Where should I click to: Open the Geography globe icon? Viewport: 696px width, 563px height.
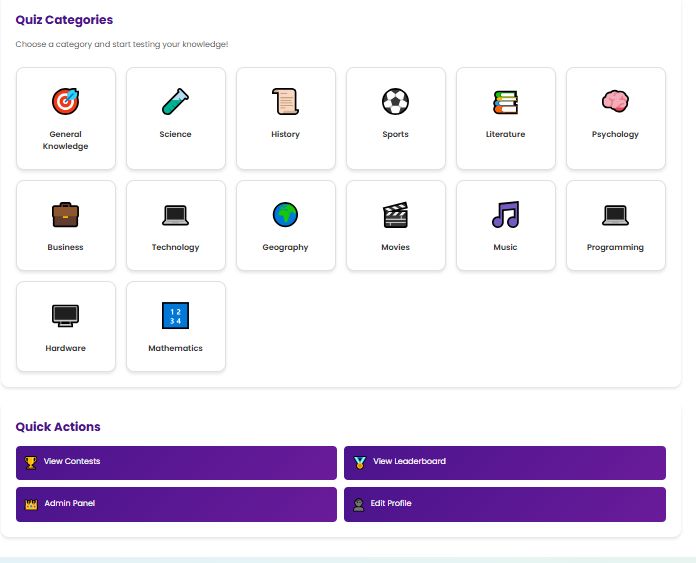click(285, 214)
